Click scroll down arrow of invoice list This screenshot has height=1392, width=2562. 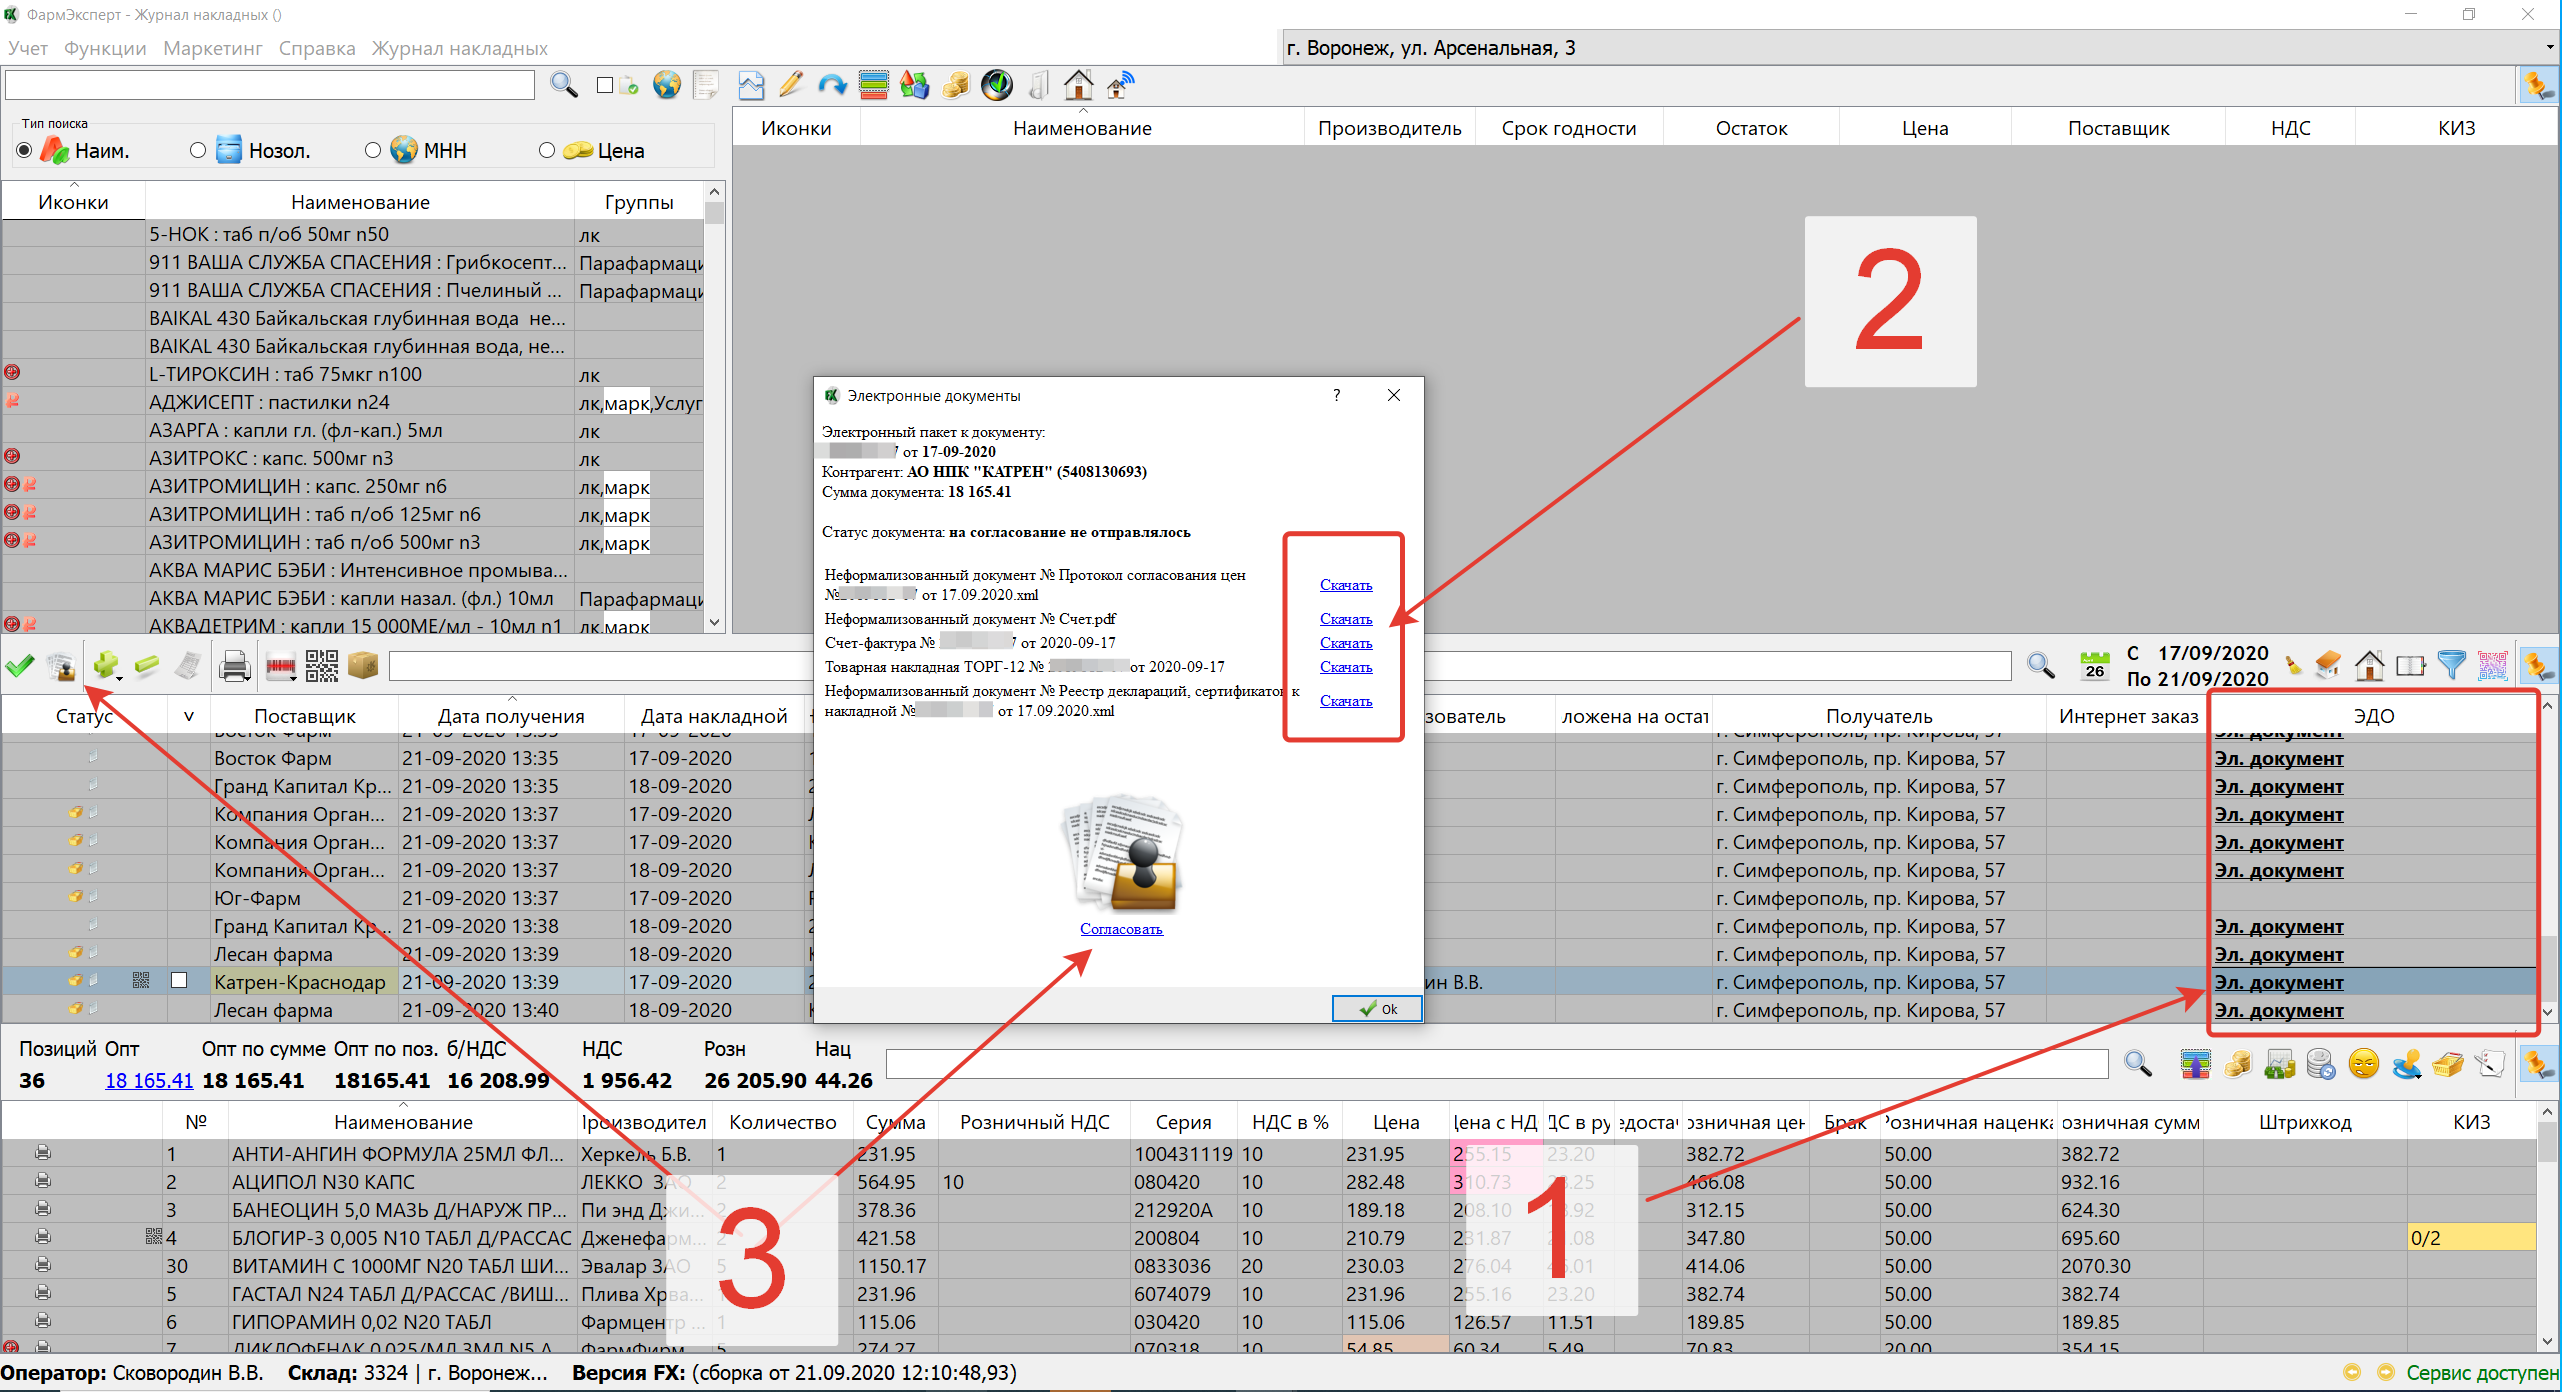2548,1012
